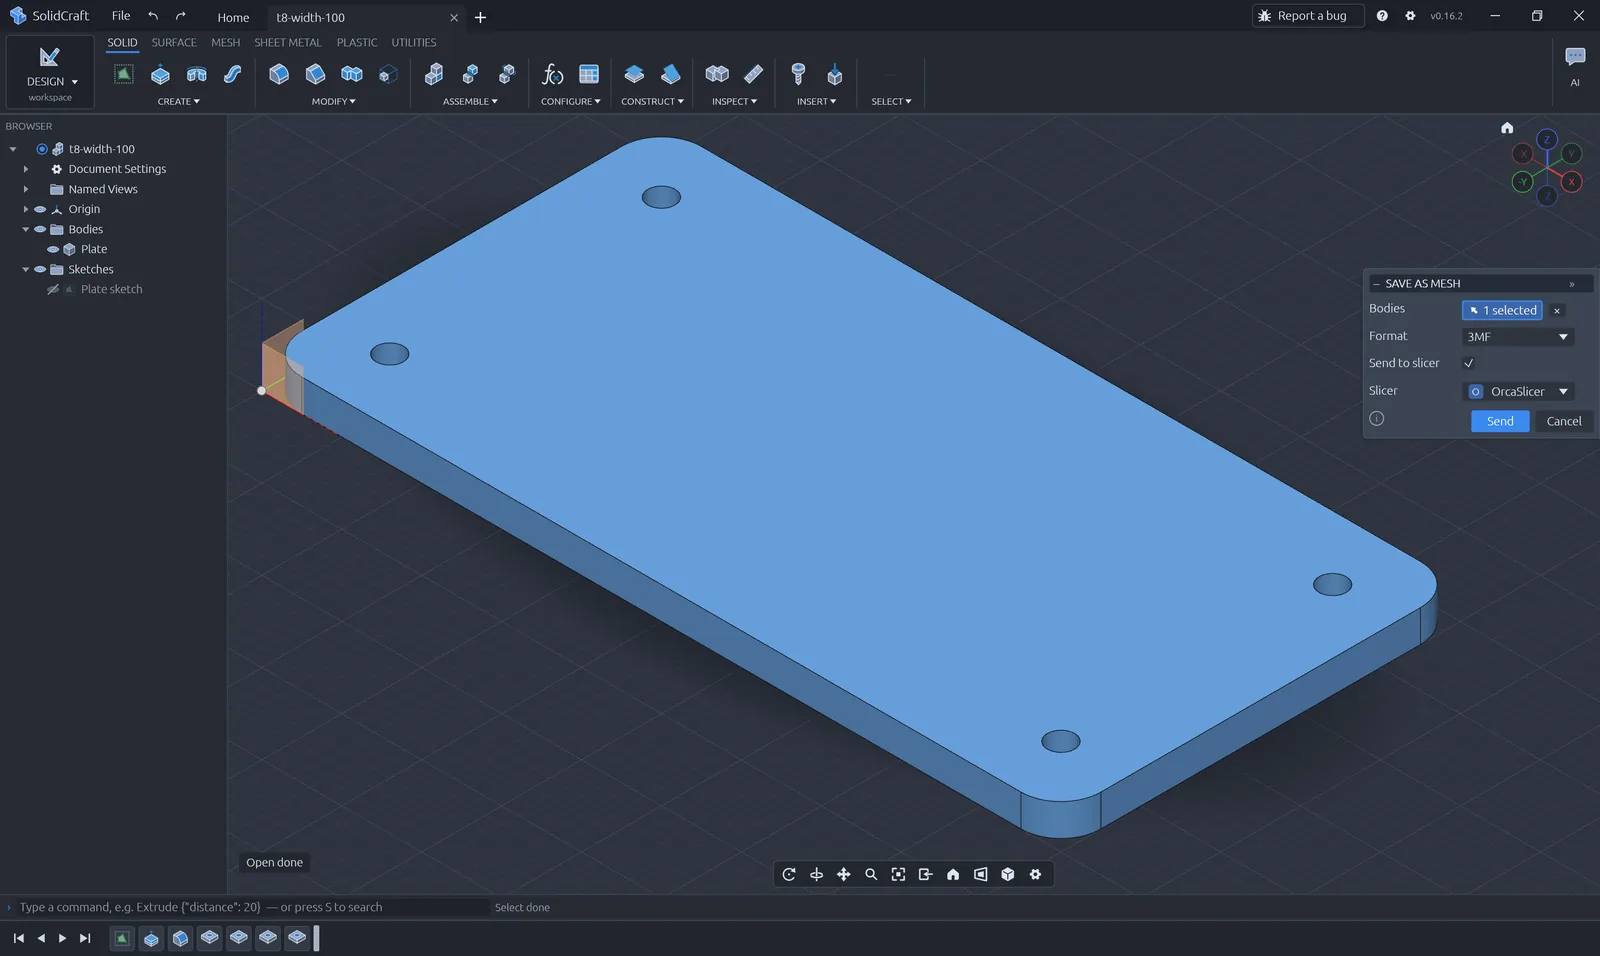The height and width of the screenshot is (956, 1600).
Task: Click the viewport home view icon
Action: click(1507, 128)
